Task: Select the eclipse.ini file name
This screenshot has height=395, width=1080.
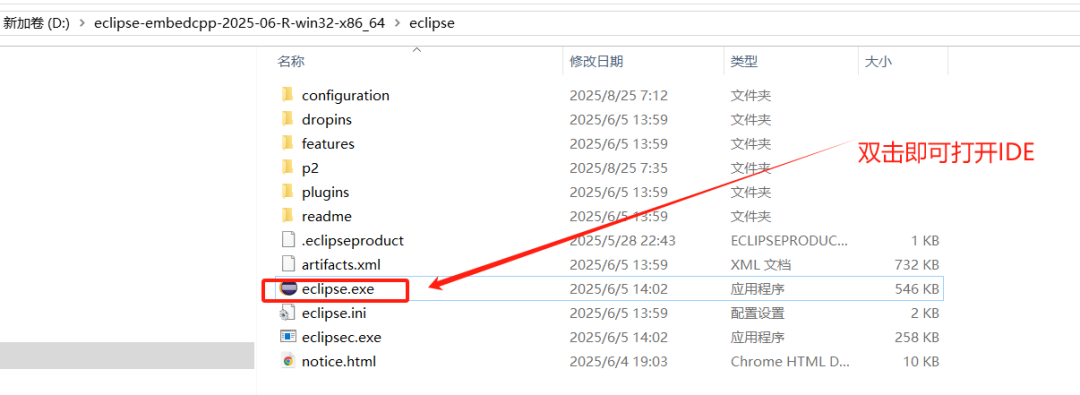Action: [x=333, y=313]
